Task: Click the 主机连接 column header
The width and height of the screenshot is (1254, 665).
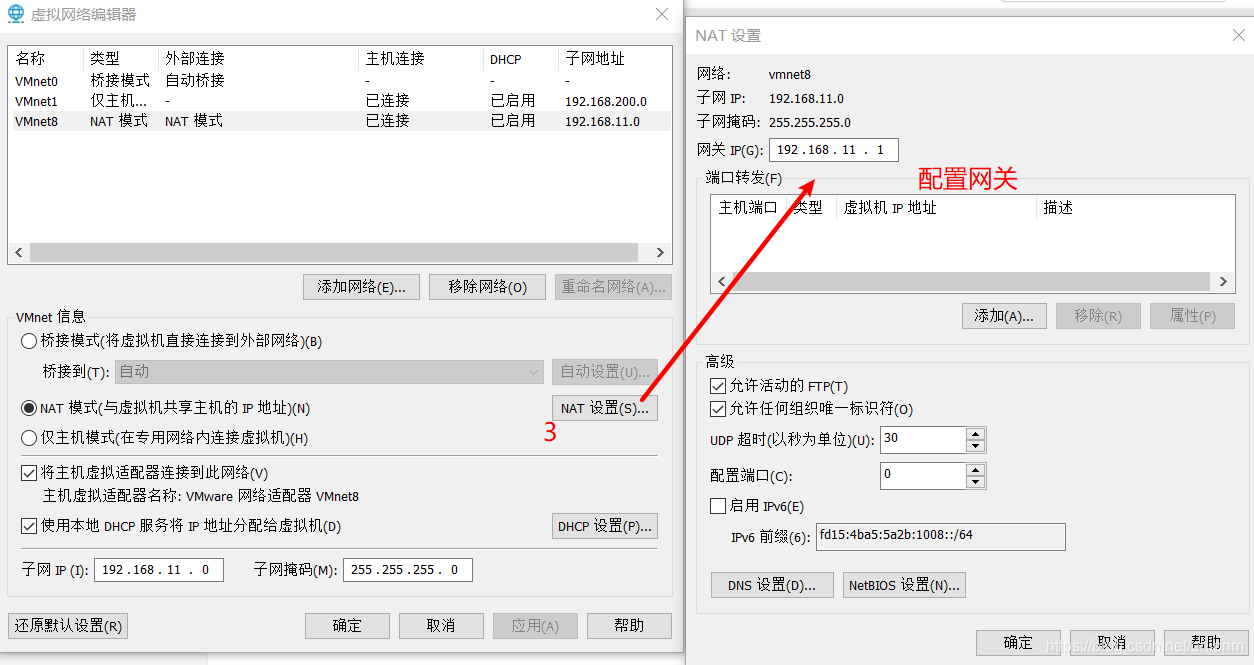Action: (x=420, y=59)
